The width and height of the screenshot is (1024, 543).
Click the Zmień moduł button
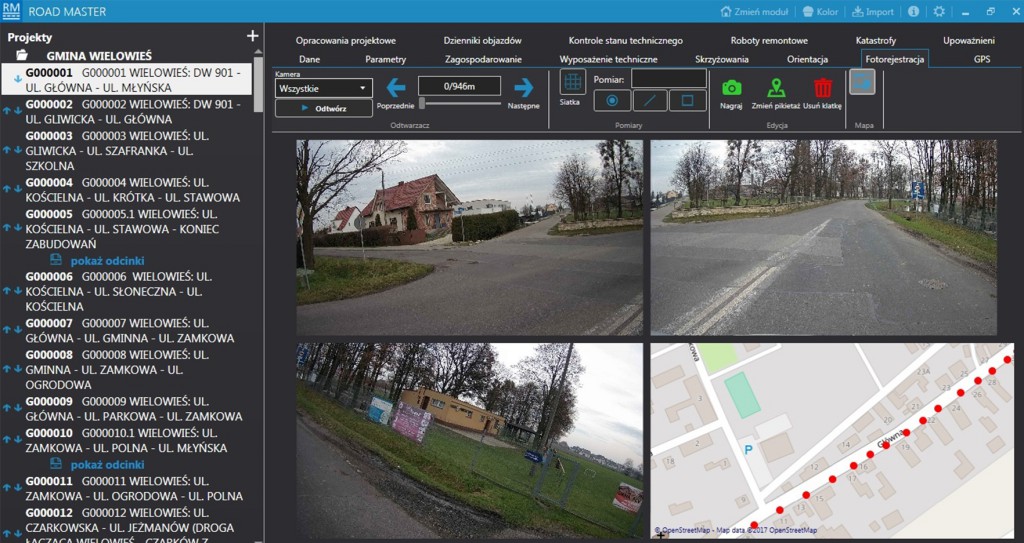pos(754,12)
